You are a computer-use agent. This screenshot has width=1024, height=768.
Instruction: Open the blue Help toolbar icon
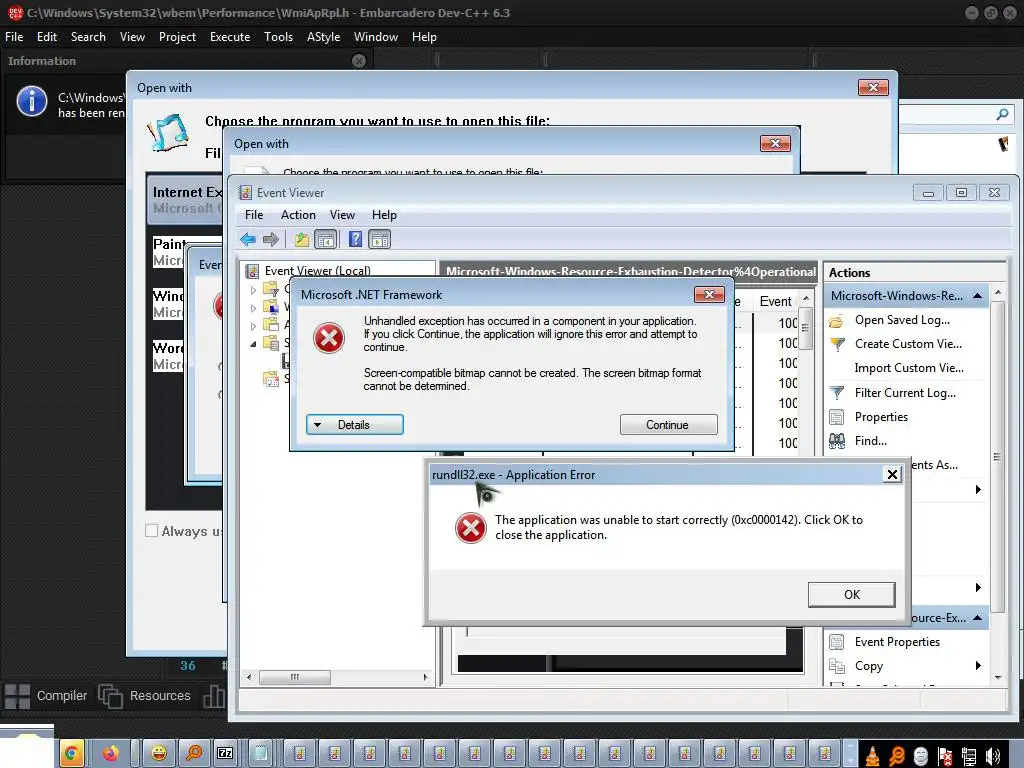(355, 240)
